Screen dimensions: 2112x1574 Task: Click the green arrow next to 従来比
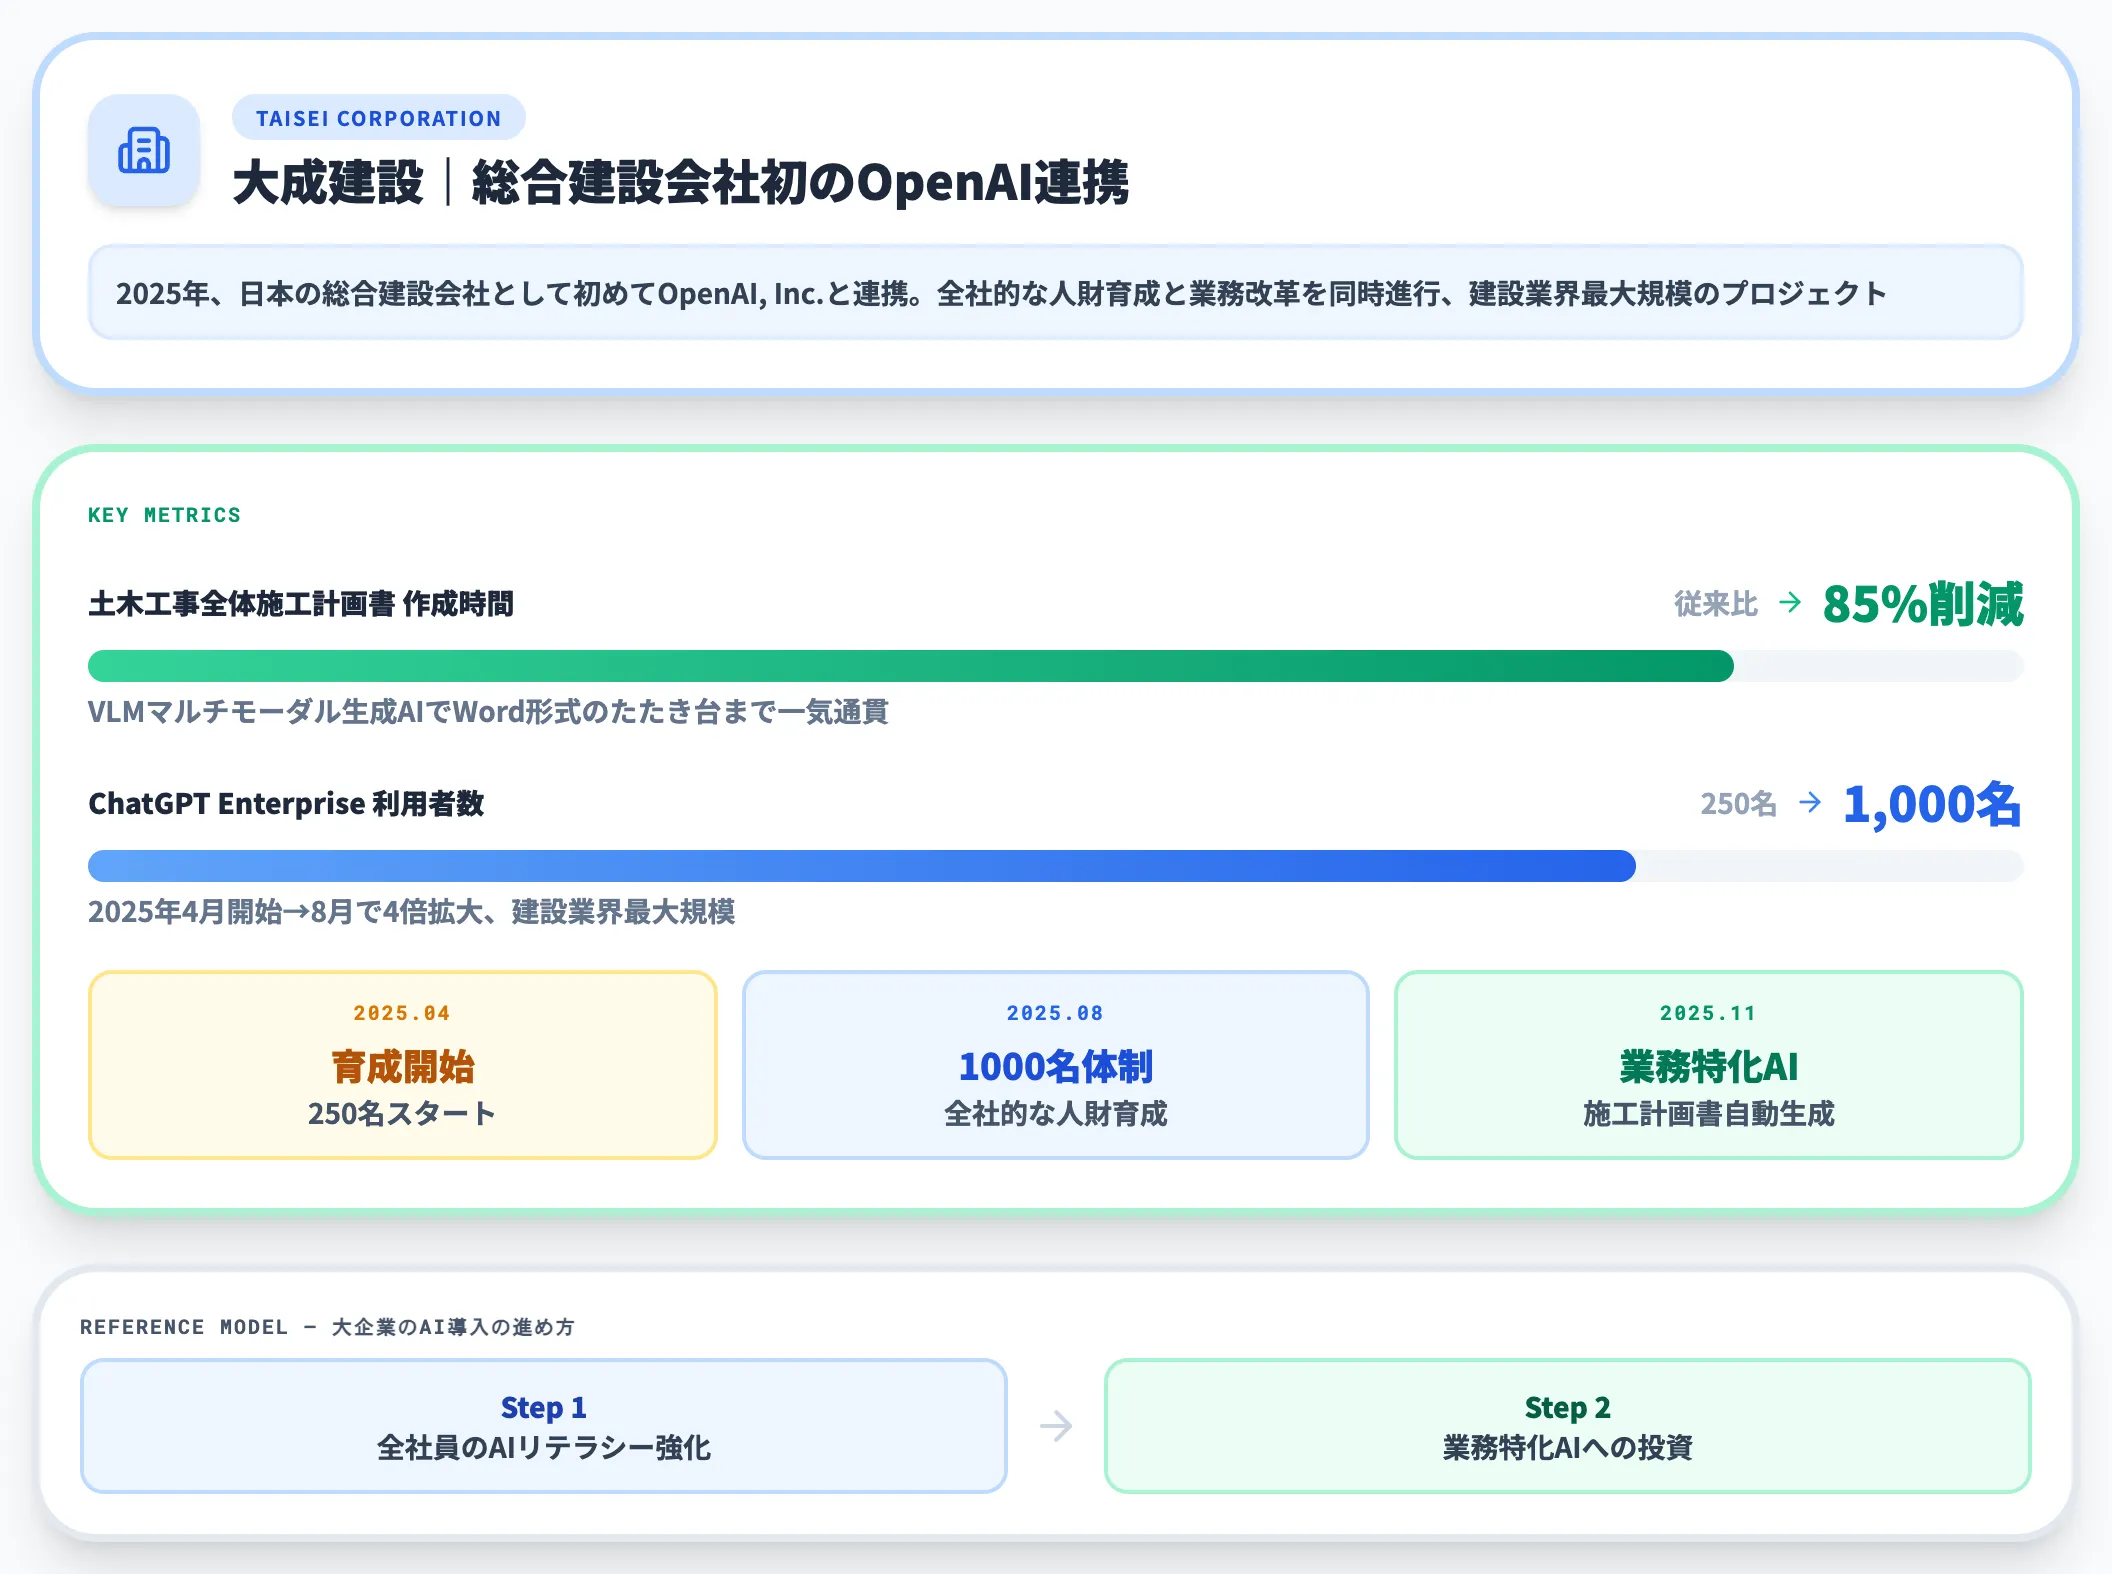click(x=1790, y=602)
